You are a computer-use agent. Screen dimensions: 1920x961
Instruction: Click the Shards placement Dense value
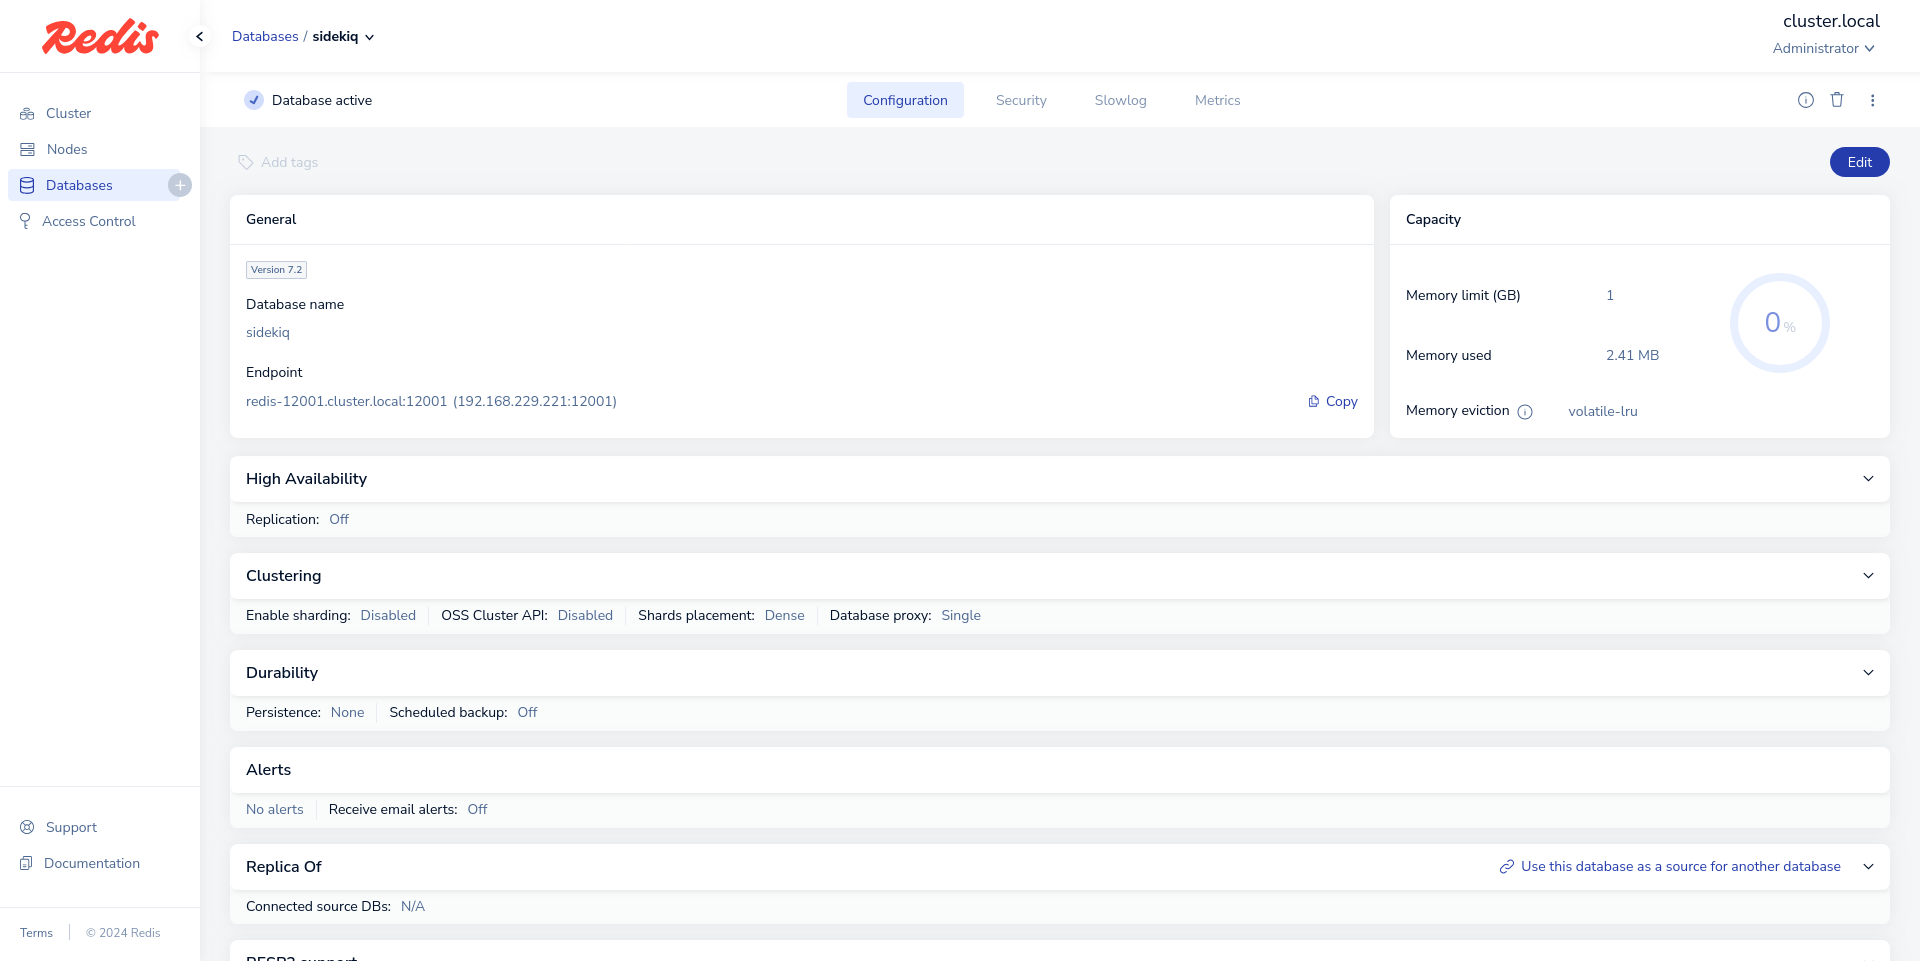(x=785, y=616)
